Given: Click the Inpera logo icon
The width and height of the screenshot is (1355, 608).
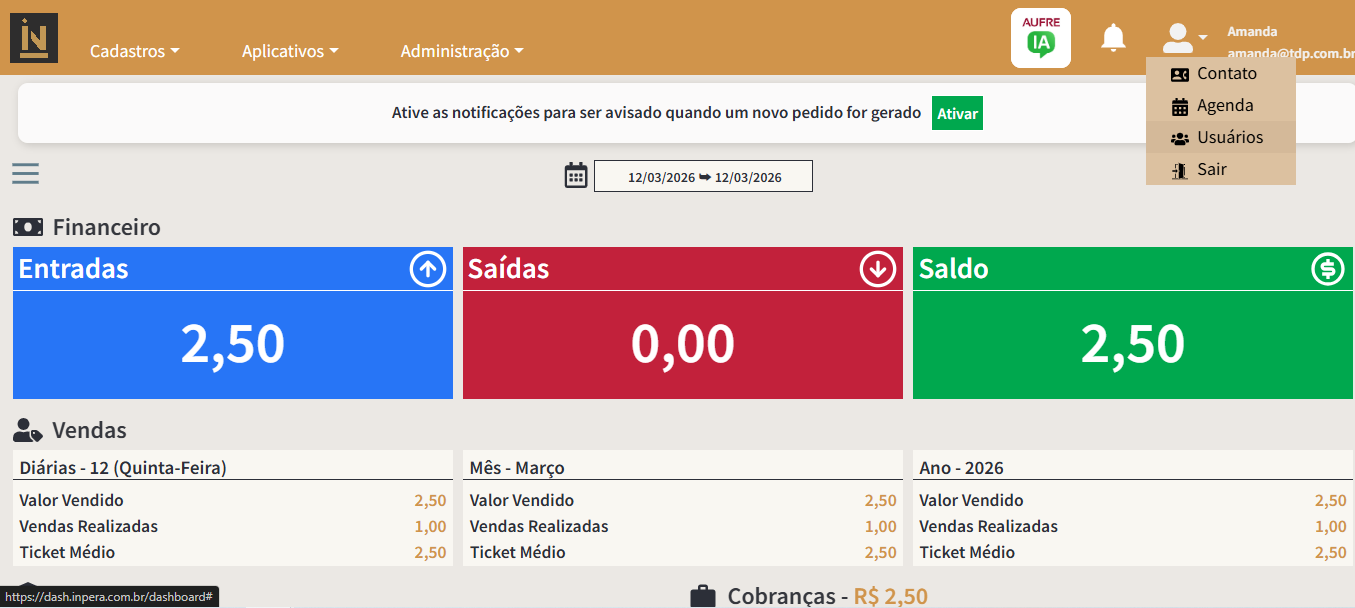Looking at the screenshot, I should (34, 38).
